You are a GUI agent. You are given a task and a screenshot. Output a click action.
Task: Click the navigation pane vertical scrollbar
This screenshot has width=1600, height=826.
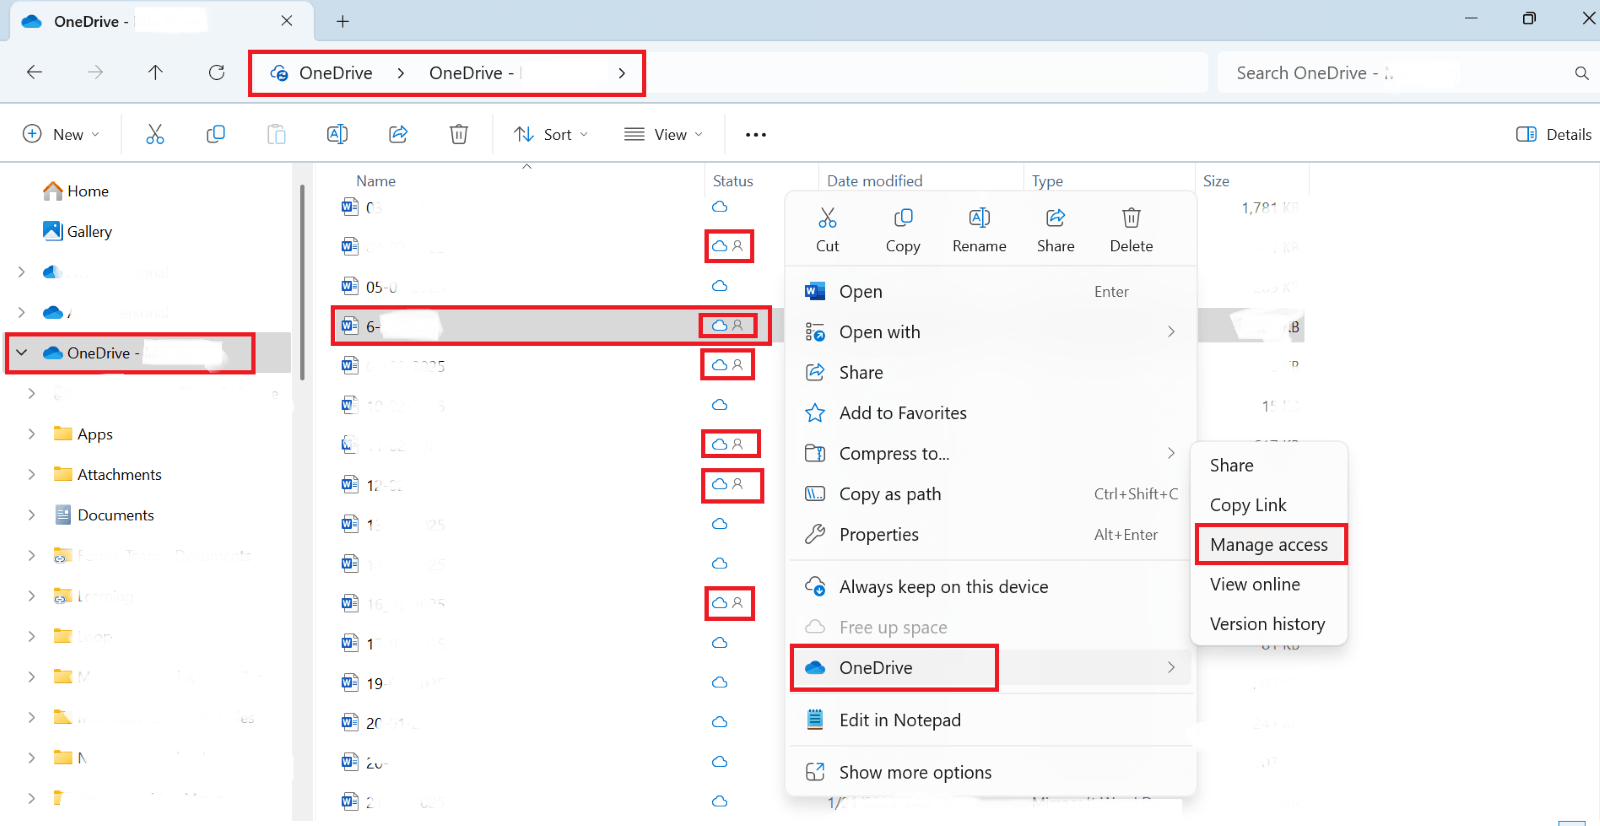(302, 282)
